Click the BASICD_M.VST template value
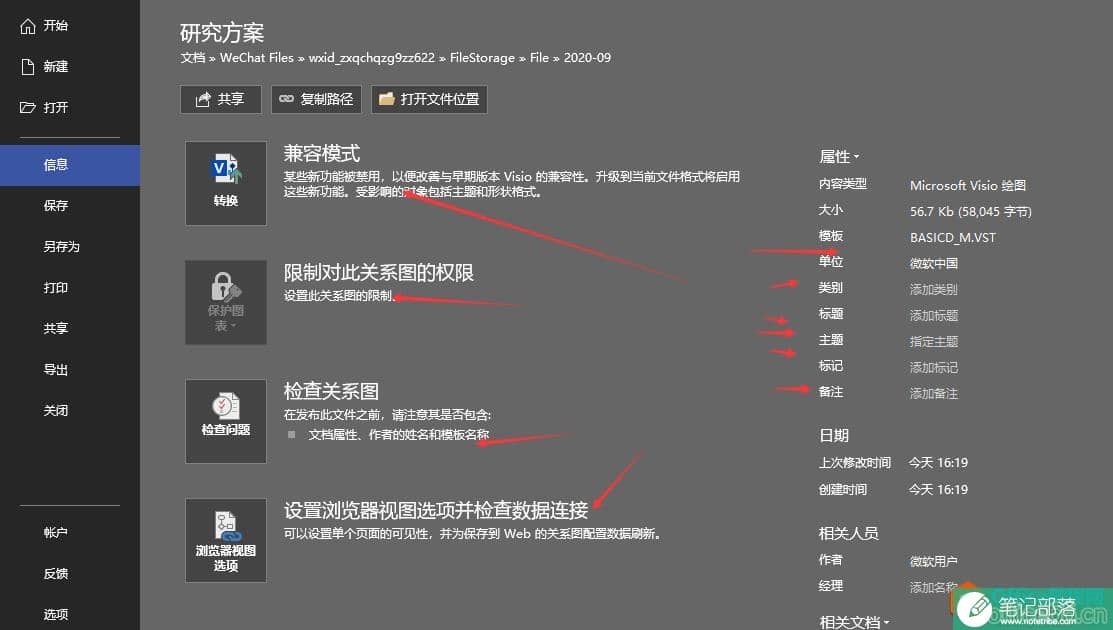Viewport: 1113px width, 630px height. [x=953, y=238]
